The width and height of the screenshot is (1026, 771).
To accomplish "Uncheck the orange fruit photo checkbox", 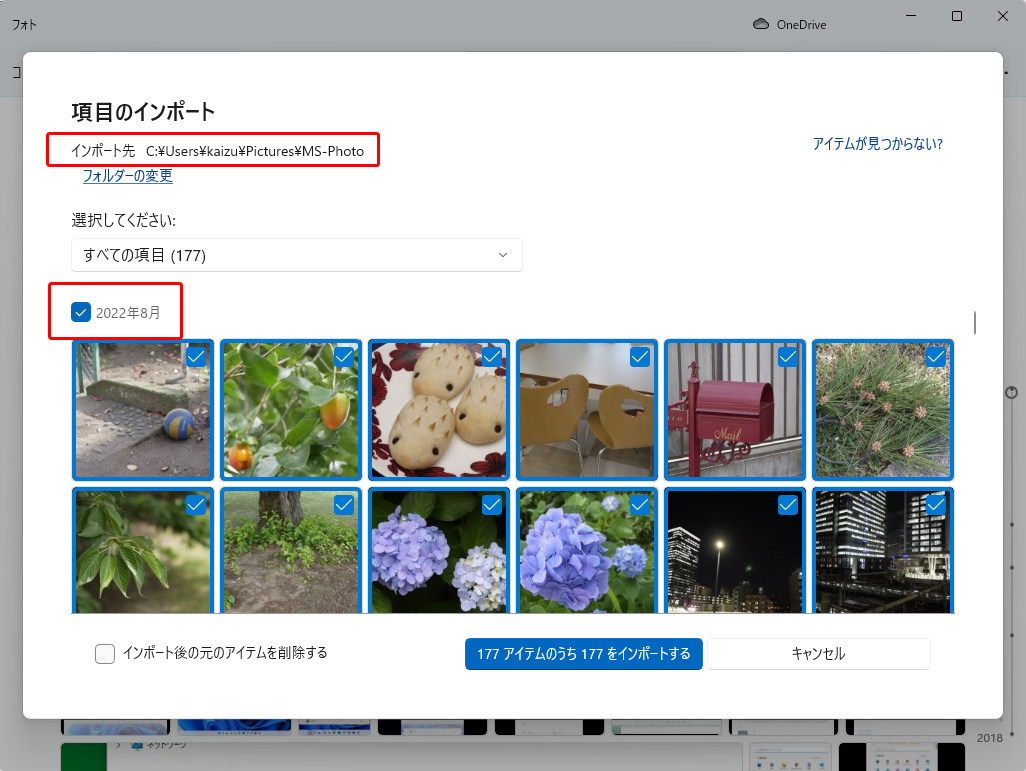I will [344, 357].
